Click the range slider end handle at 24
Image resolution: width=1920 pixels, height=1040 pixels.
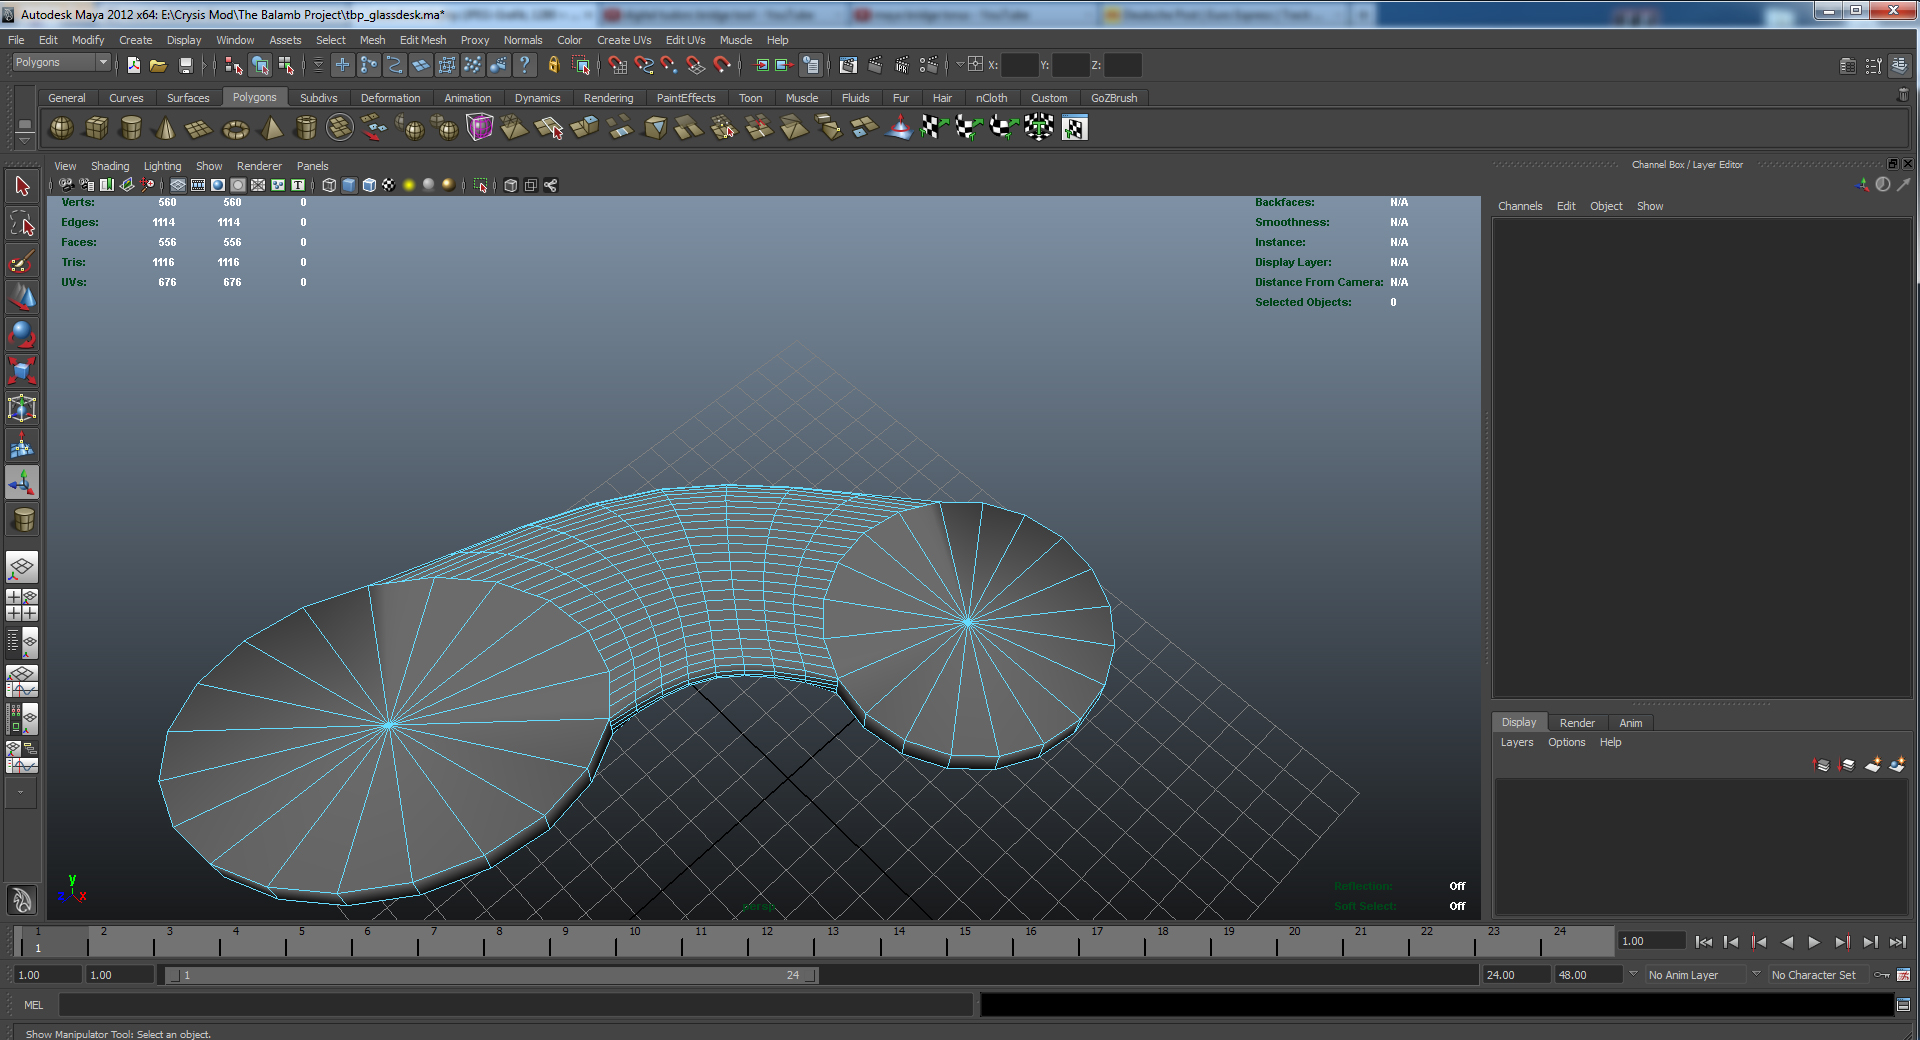[x=810, y=975]
